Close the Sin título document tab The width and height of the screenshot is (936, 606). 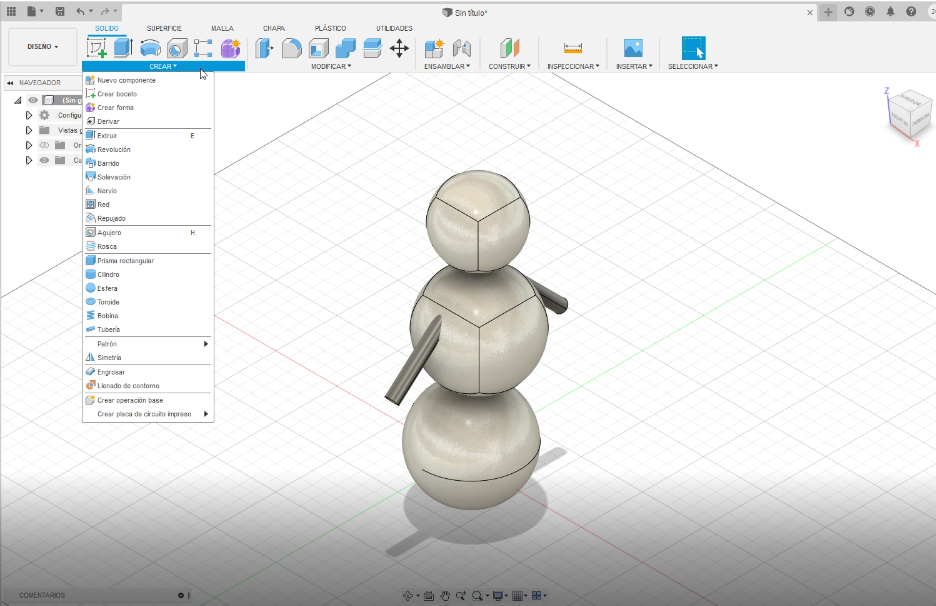tap(809, 13)
